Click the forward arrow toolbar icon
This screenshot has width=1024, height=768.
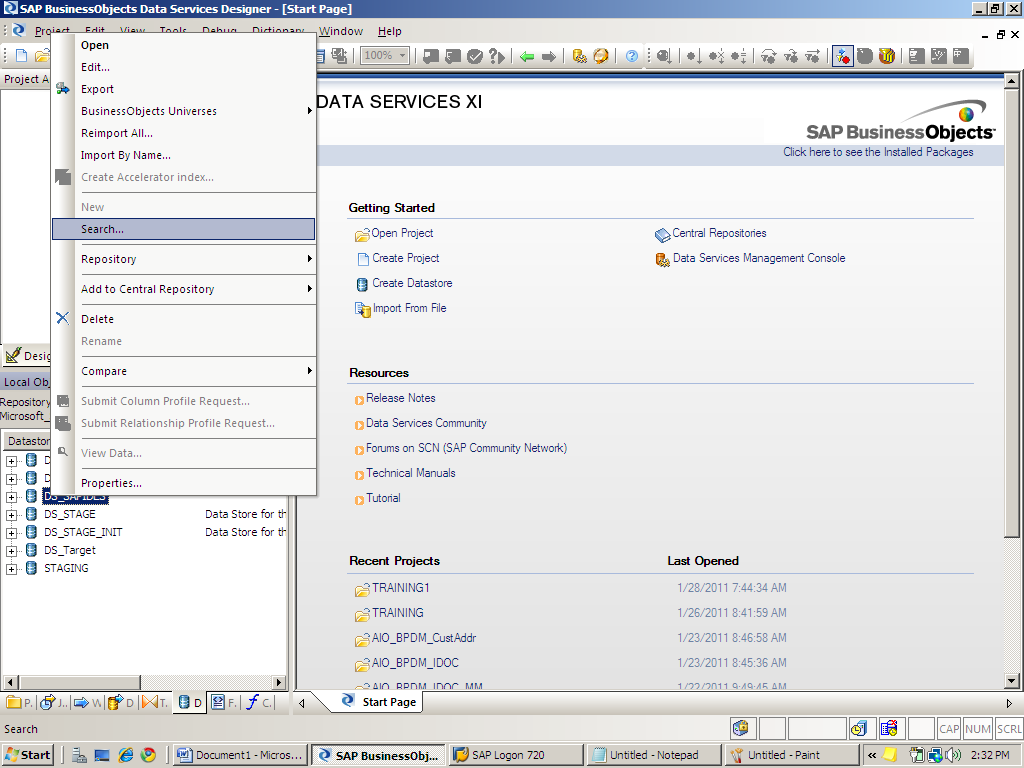pos(549,57)
